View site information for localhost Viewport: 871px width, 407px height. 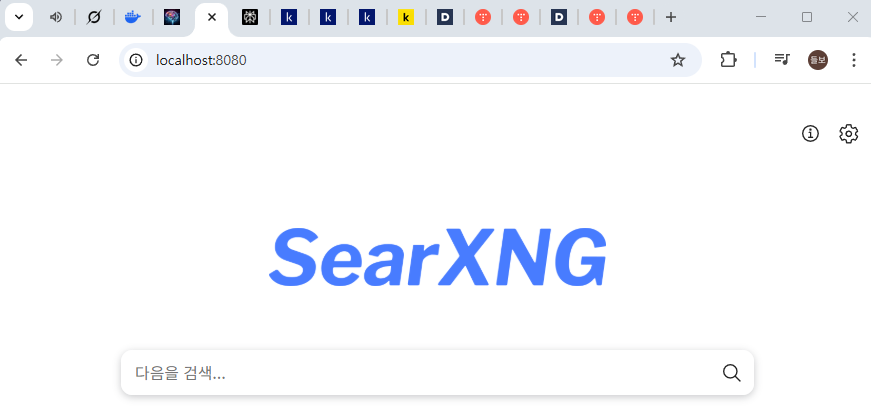136,60
